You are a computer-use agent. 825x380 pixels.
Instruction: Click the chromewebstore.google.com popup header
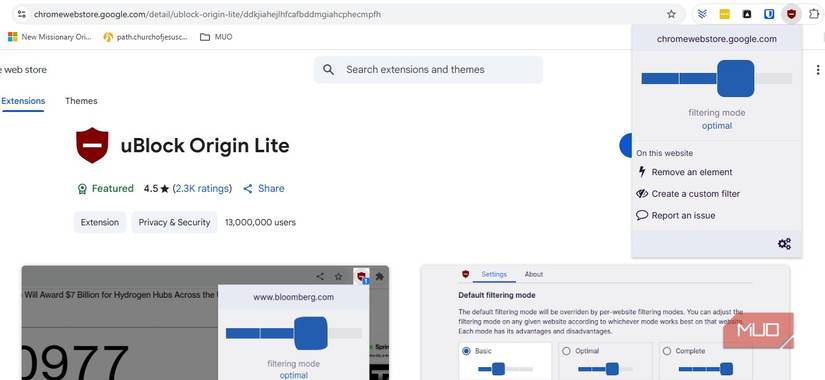click(x=717, y=39)
